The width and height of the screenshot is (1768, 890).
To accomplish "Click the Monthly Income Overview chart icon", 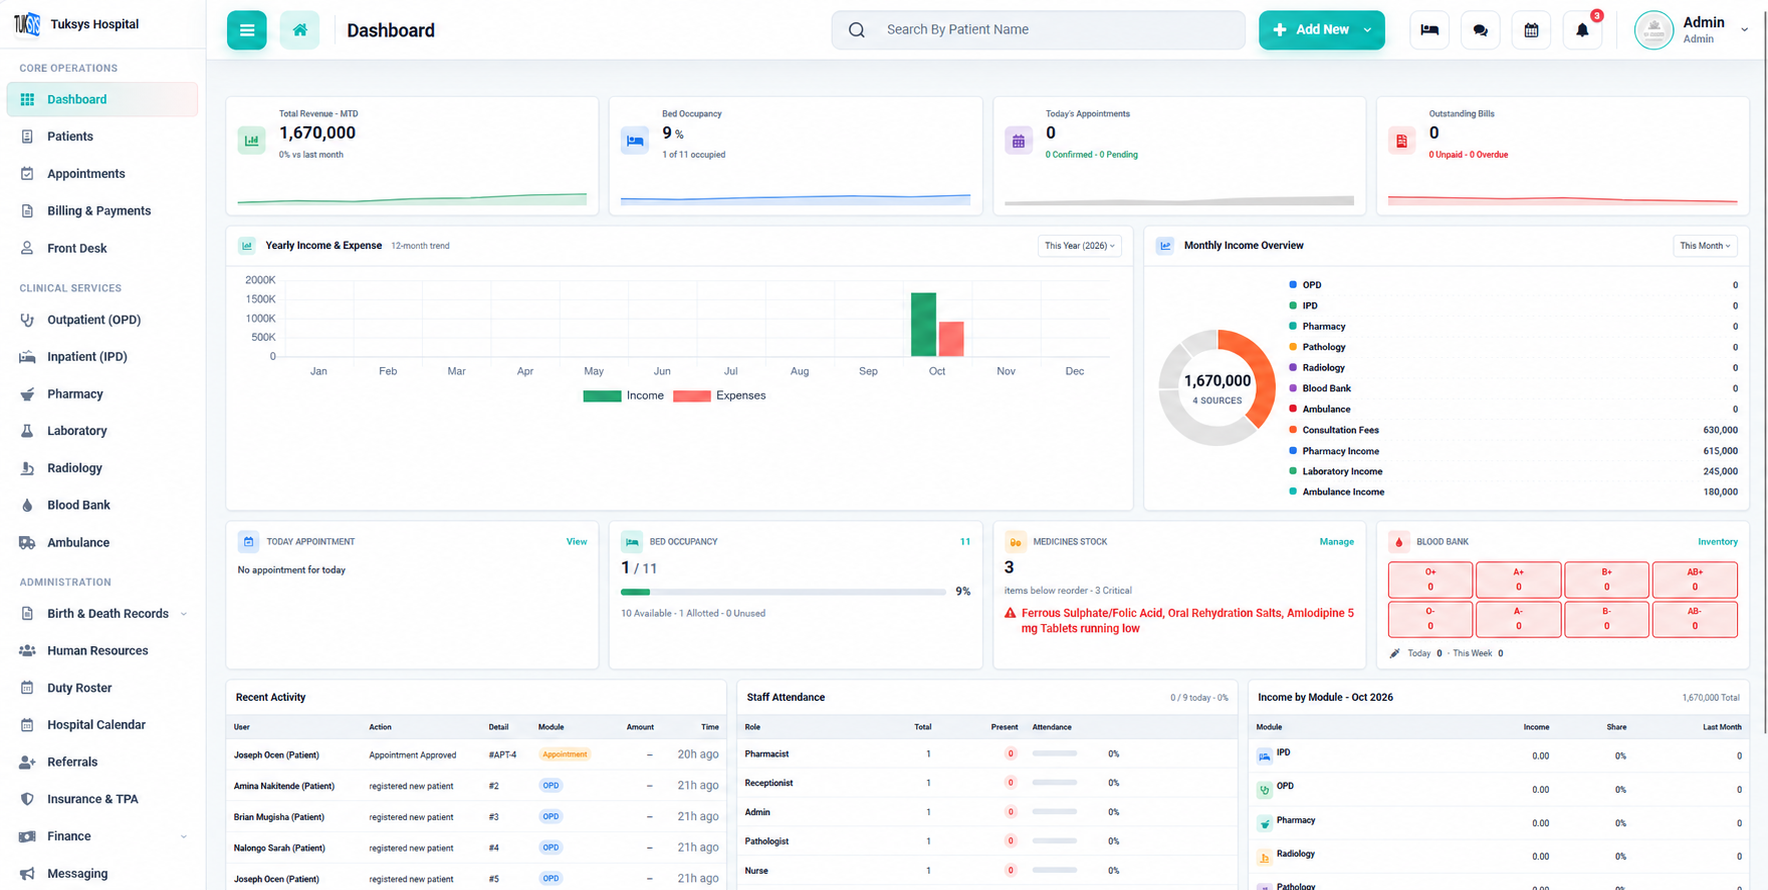I will (1165, 246).
